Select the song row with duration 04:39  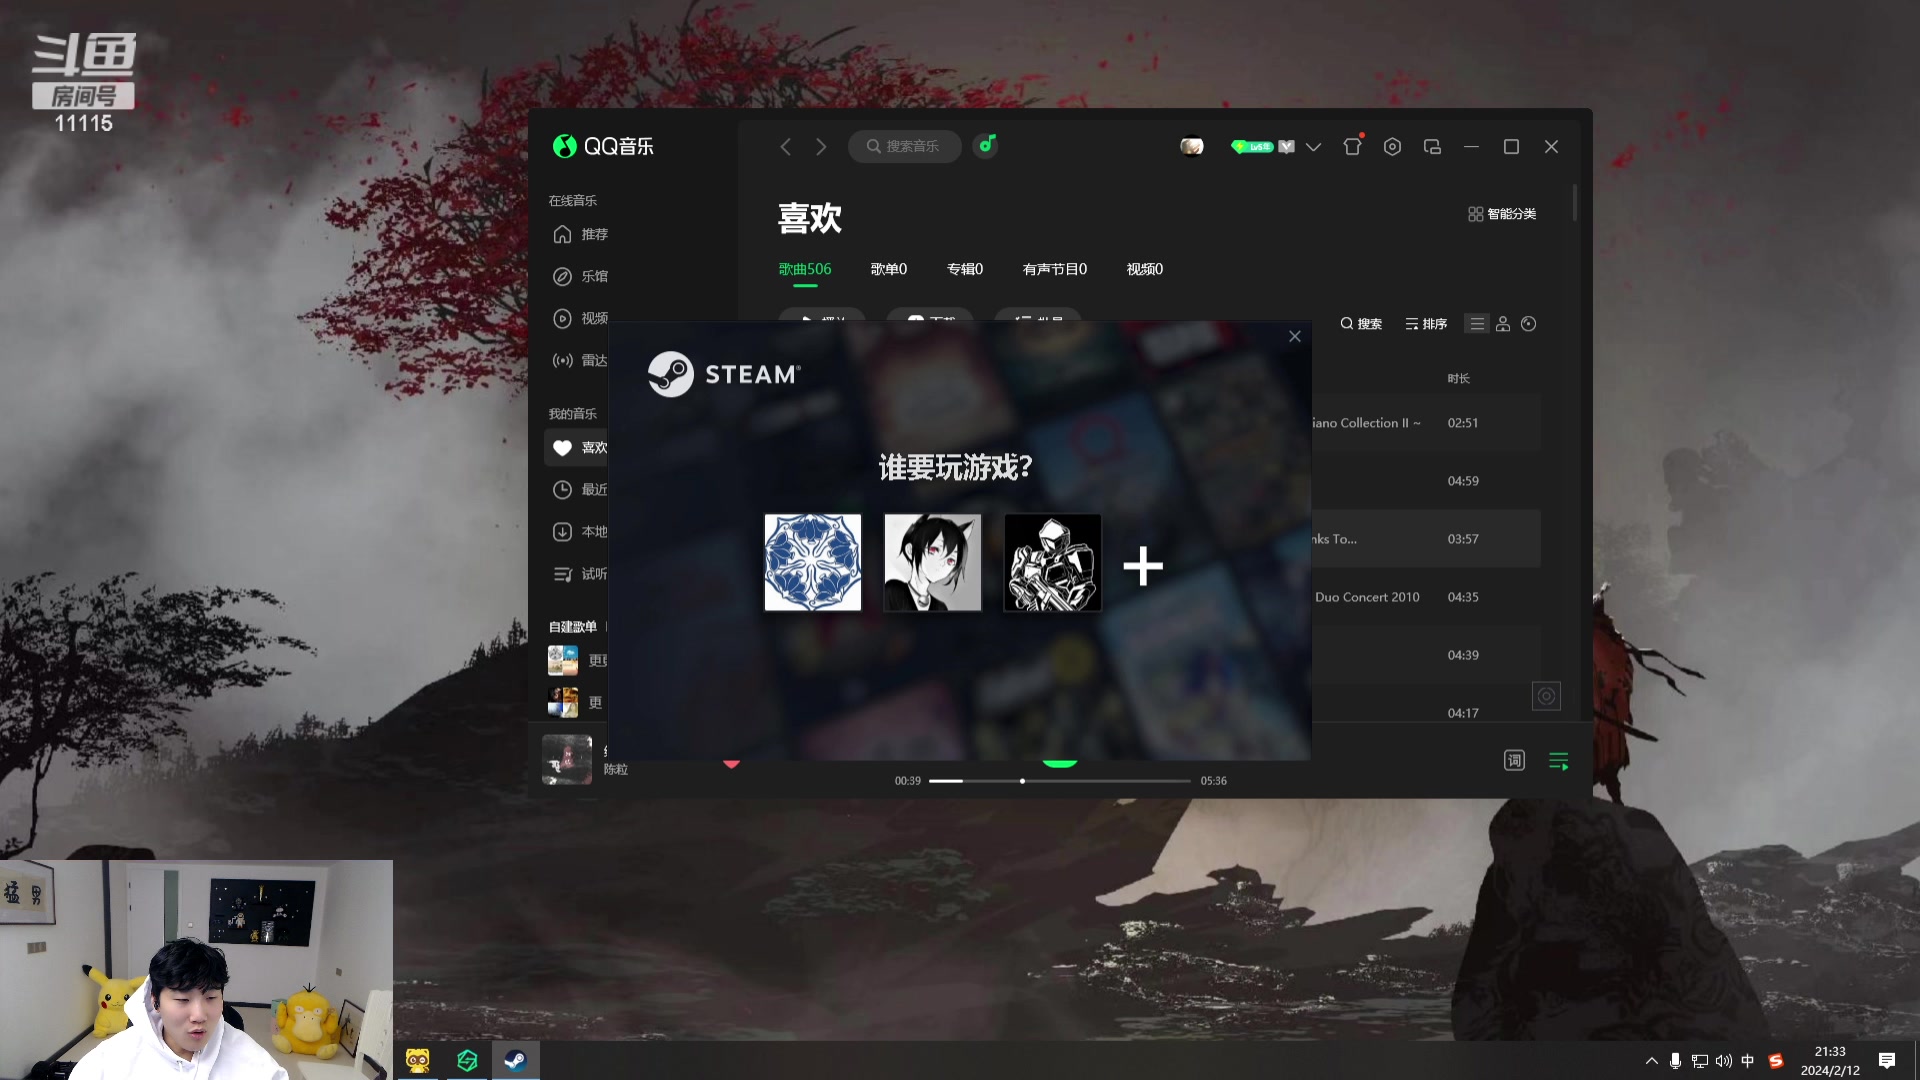pyautogui.click(x=1426, y=655)
